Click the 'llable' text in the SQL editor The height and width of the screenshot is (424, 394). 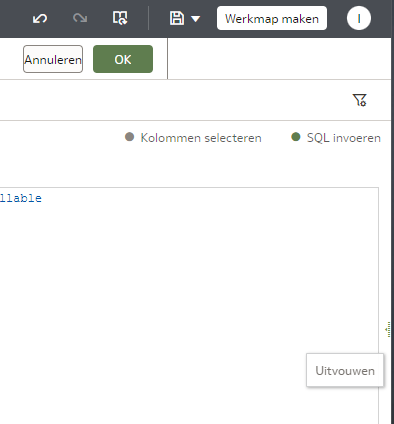21,198
